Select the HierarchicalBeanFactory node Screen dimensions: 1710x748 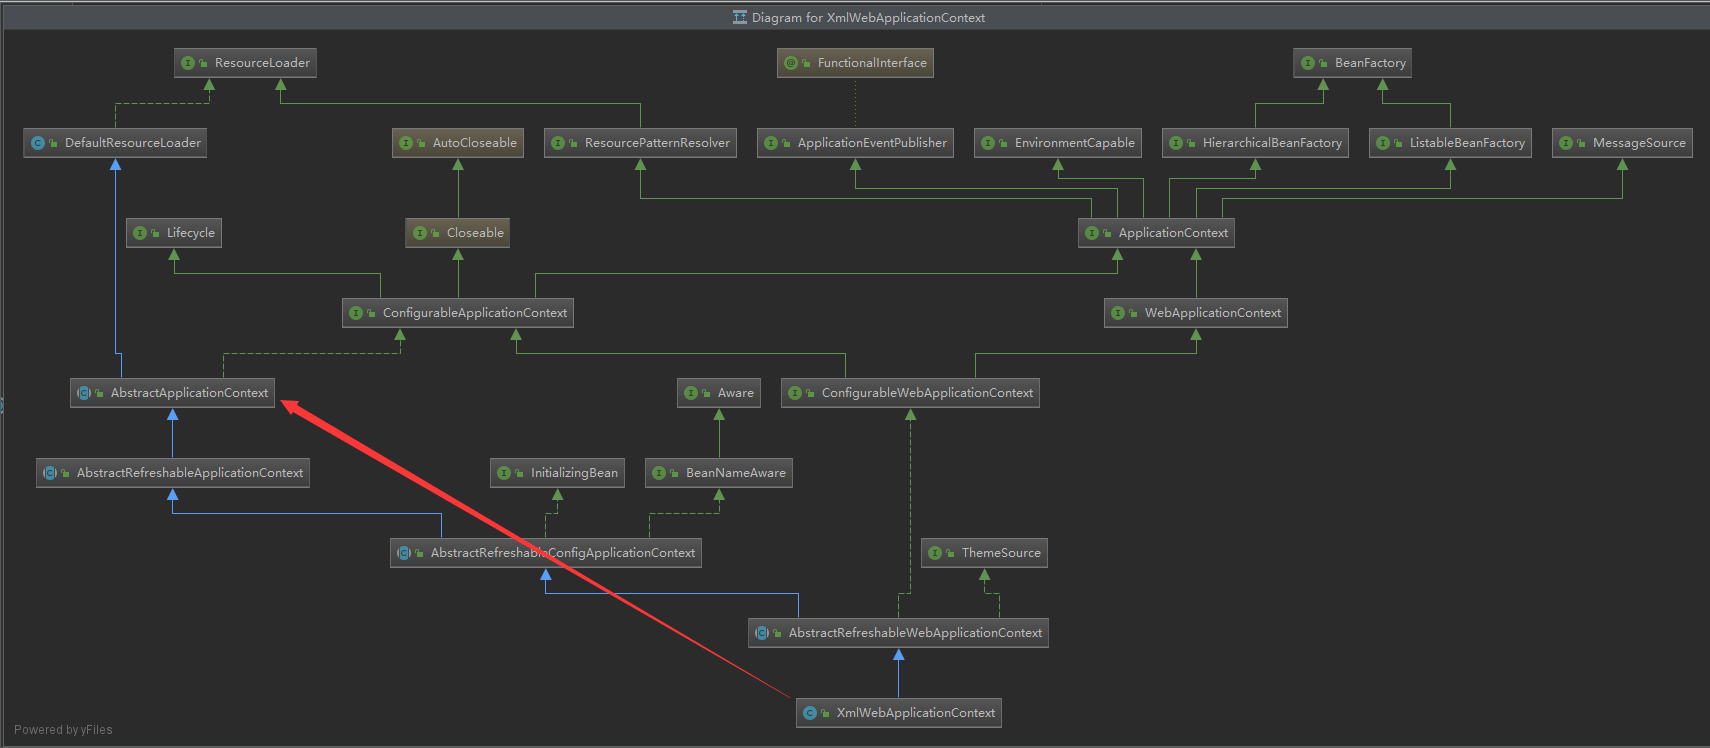coord(1255,143)
